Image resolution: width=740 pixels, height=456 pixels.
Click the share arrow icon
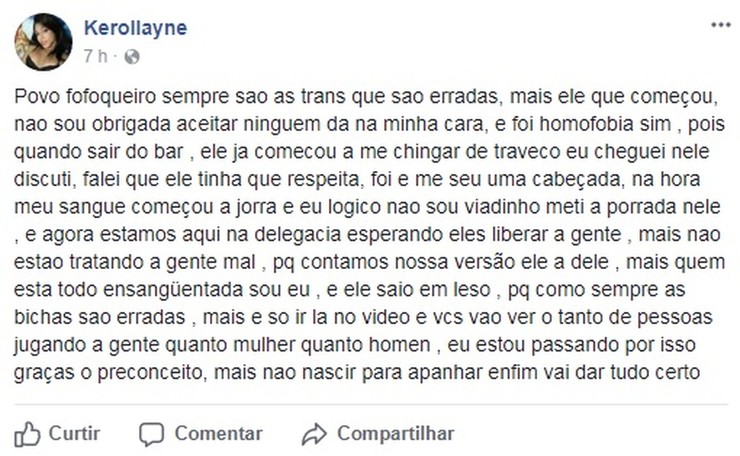[x=314, y=434]
